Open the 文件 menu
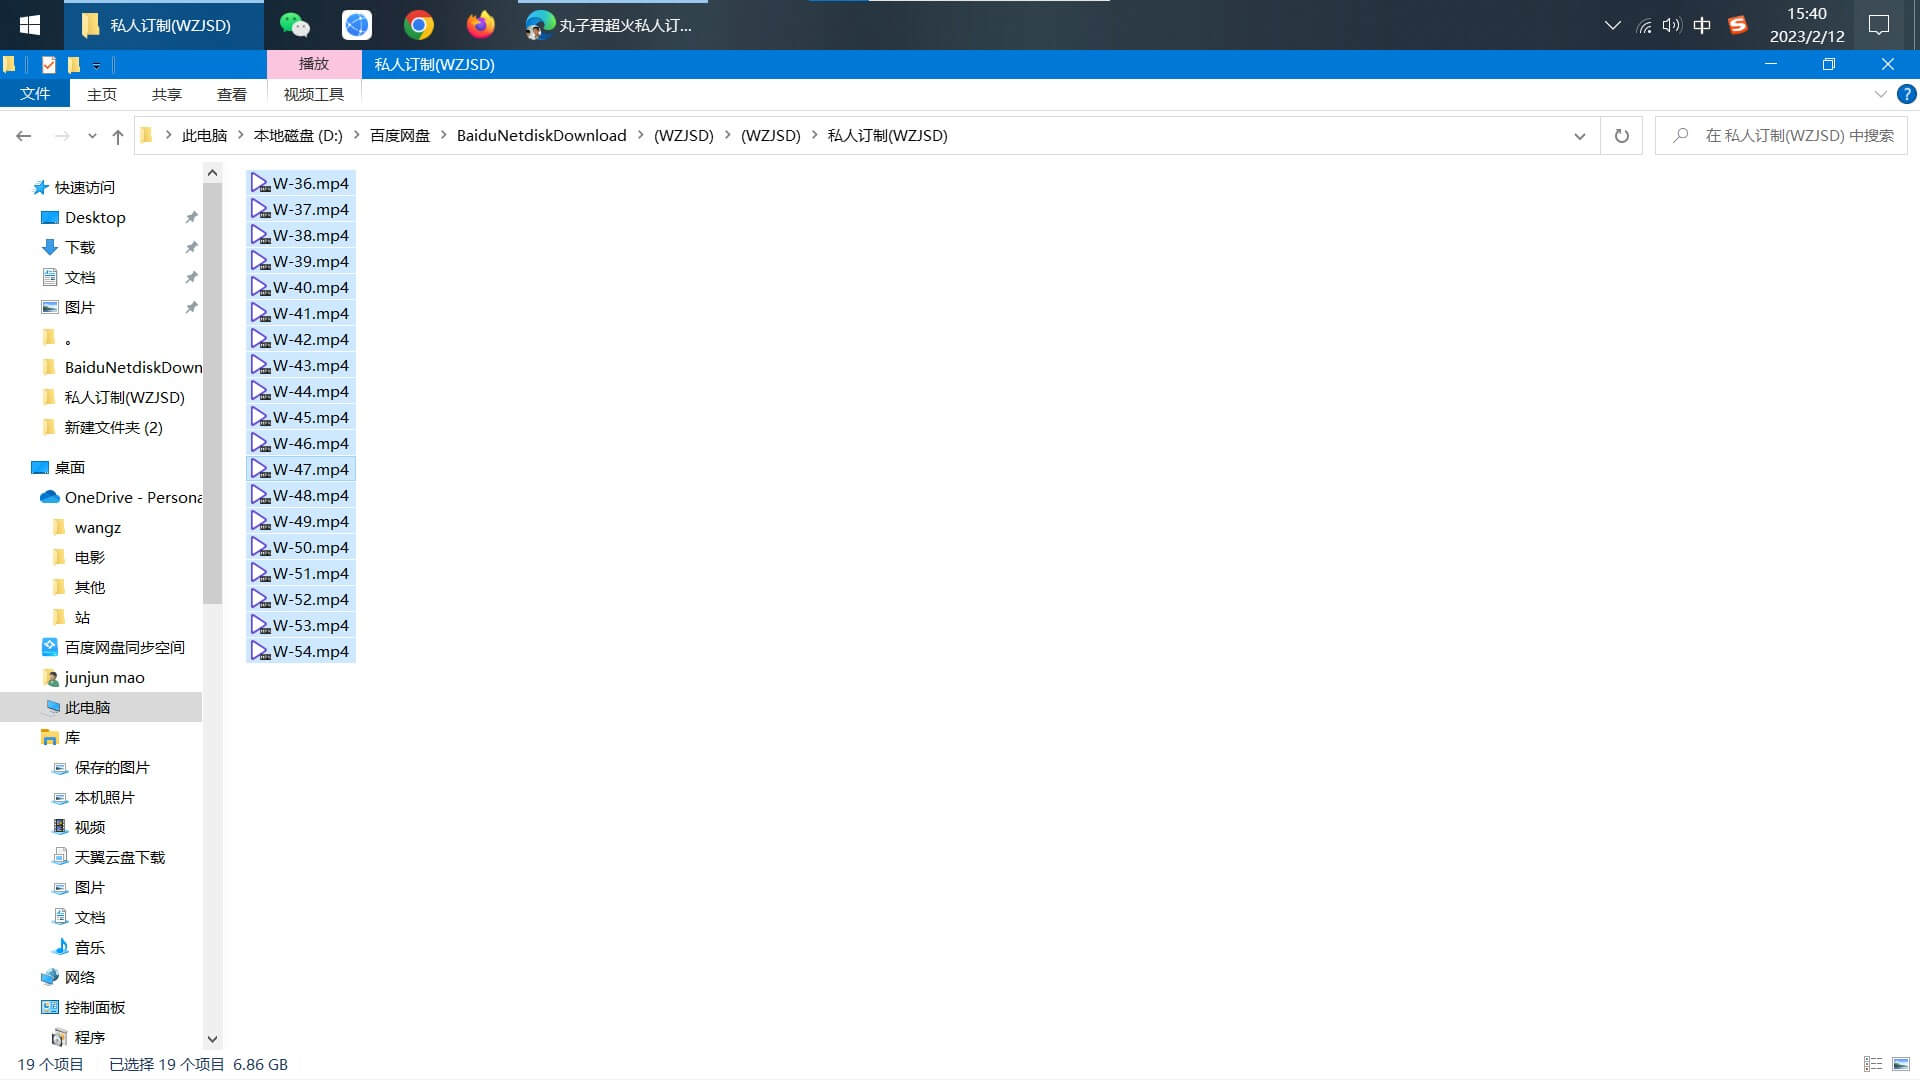 point(35,94)
